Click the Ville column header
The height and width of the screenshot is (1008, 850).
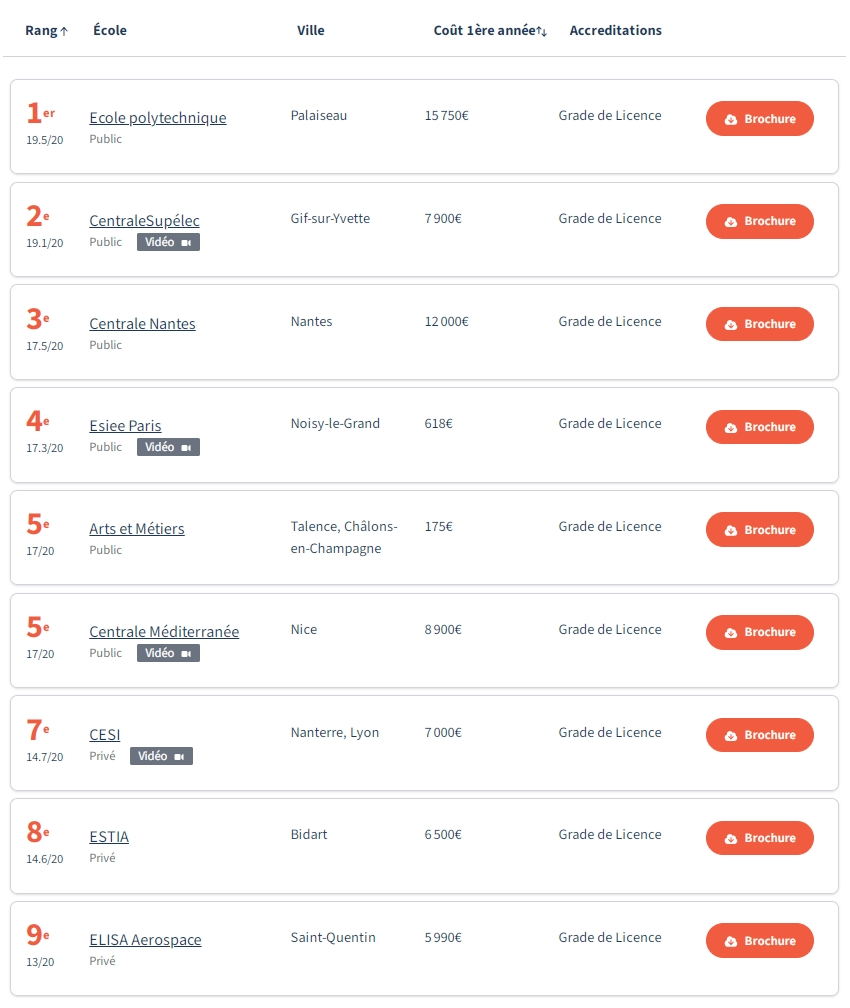pos(311,30)
